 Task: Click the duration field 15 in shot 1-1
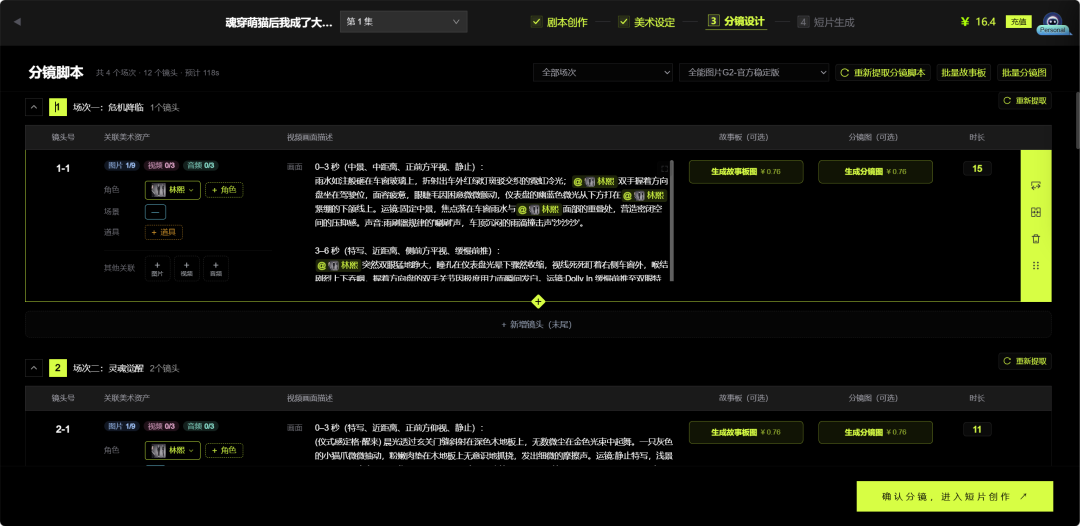[977, 169]
